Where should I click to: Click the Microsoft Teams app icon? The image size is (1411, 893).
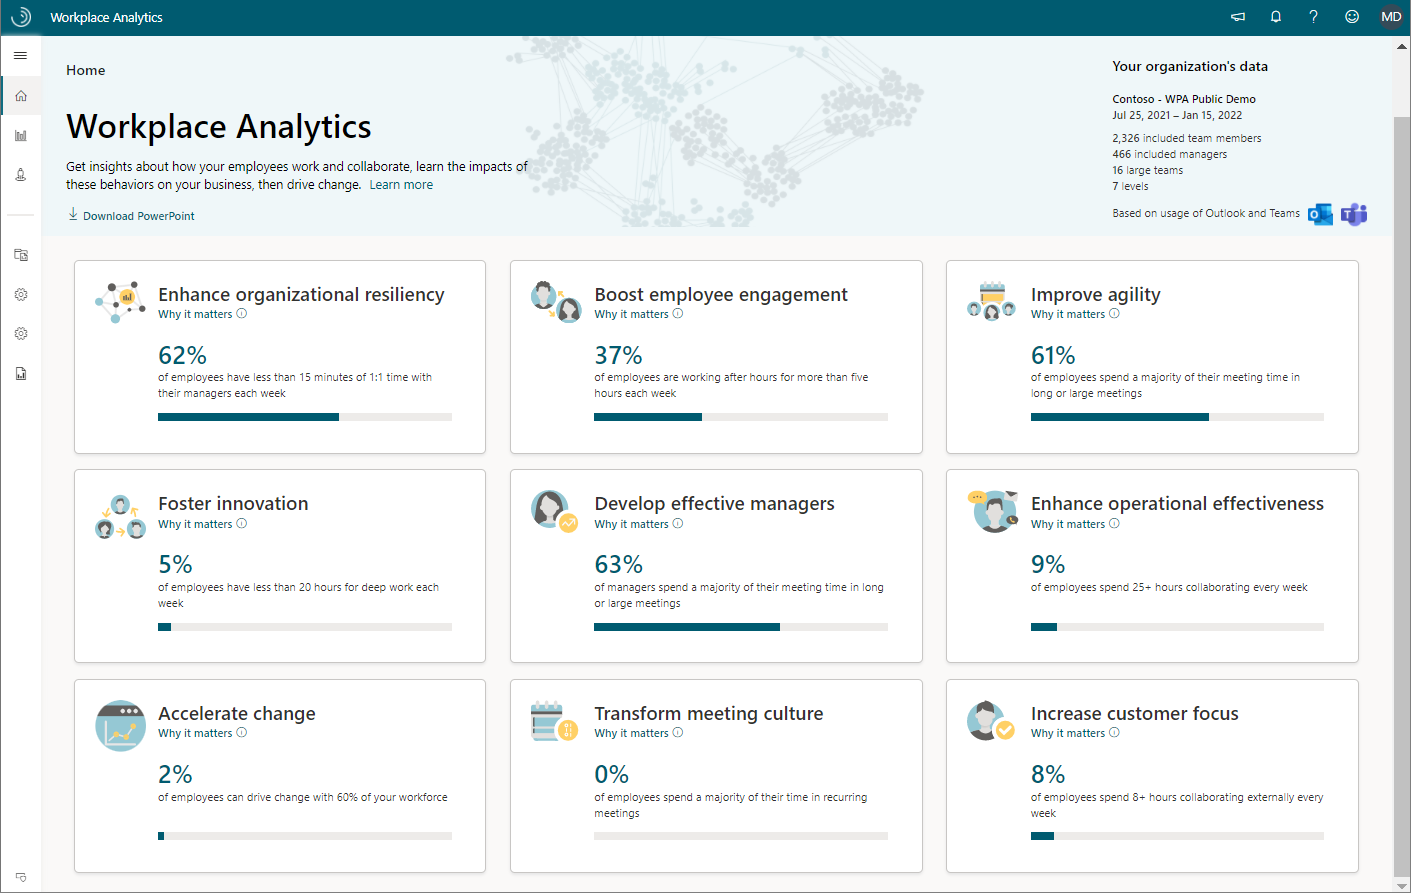(x=1354, y=214)
